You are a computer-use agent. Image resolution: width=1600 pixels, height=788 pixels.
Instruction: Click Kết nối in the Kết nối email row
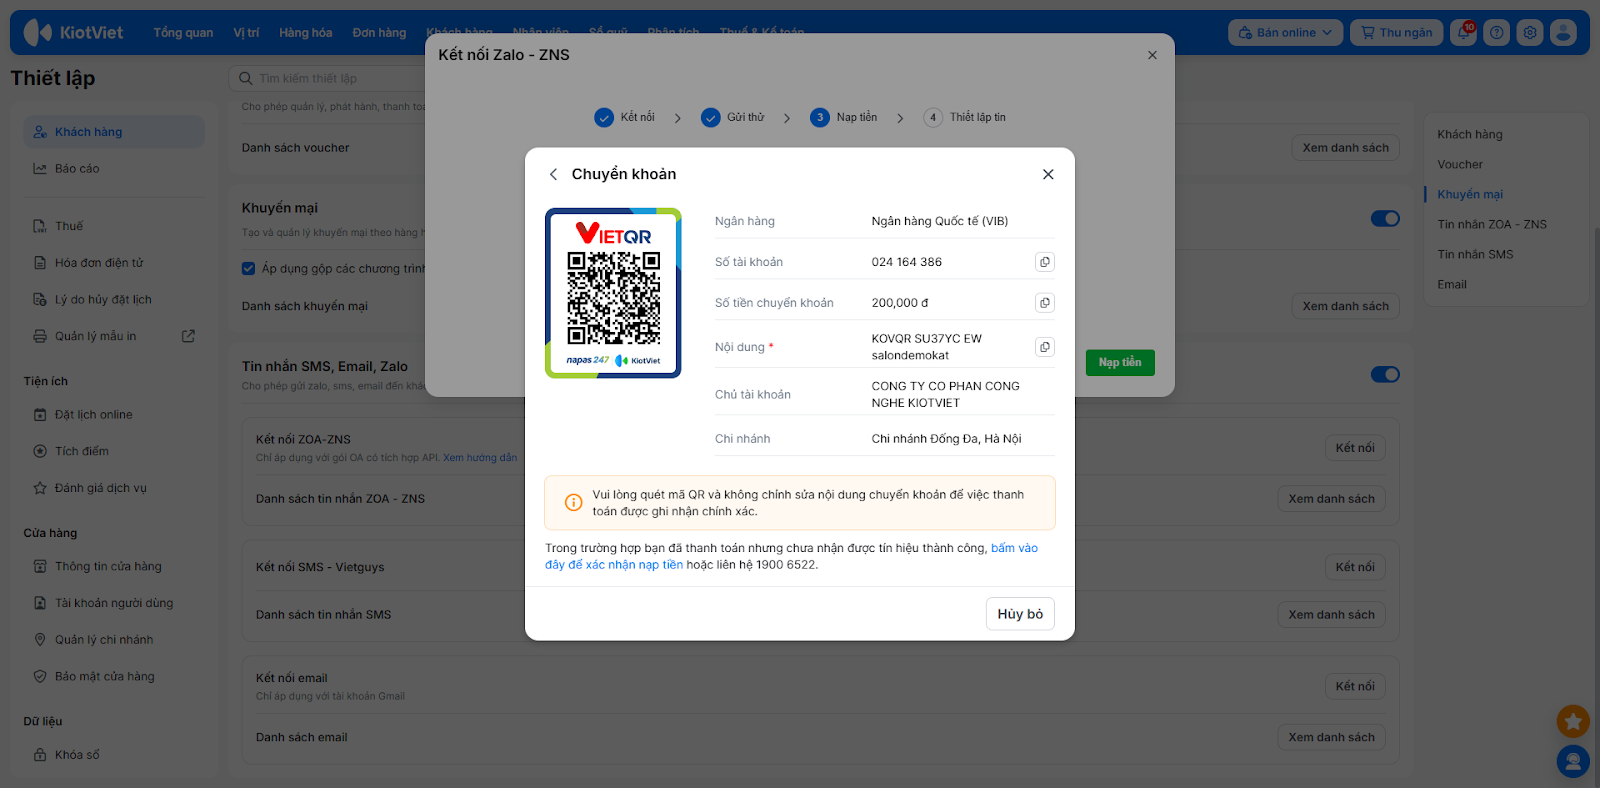pos(1355,686)
